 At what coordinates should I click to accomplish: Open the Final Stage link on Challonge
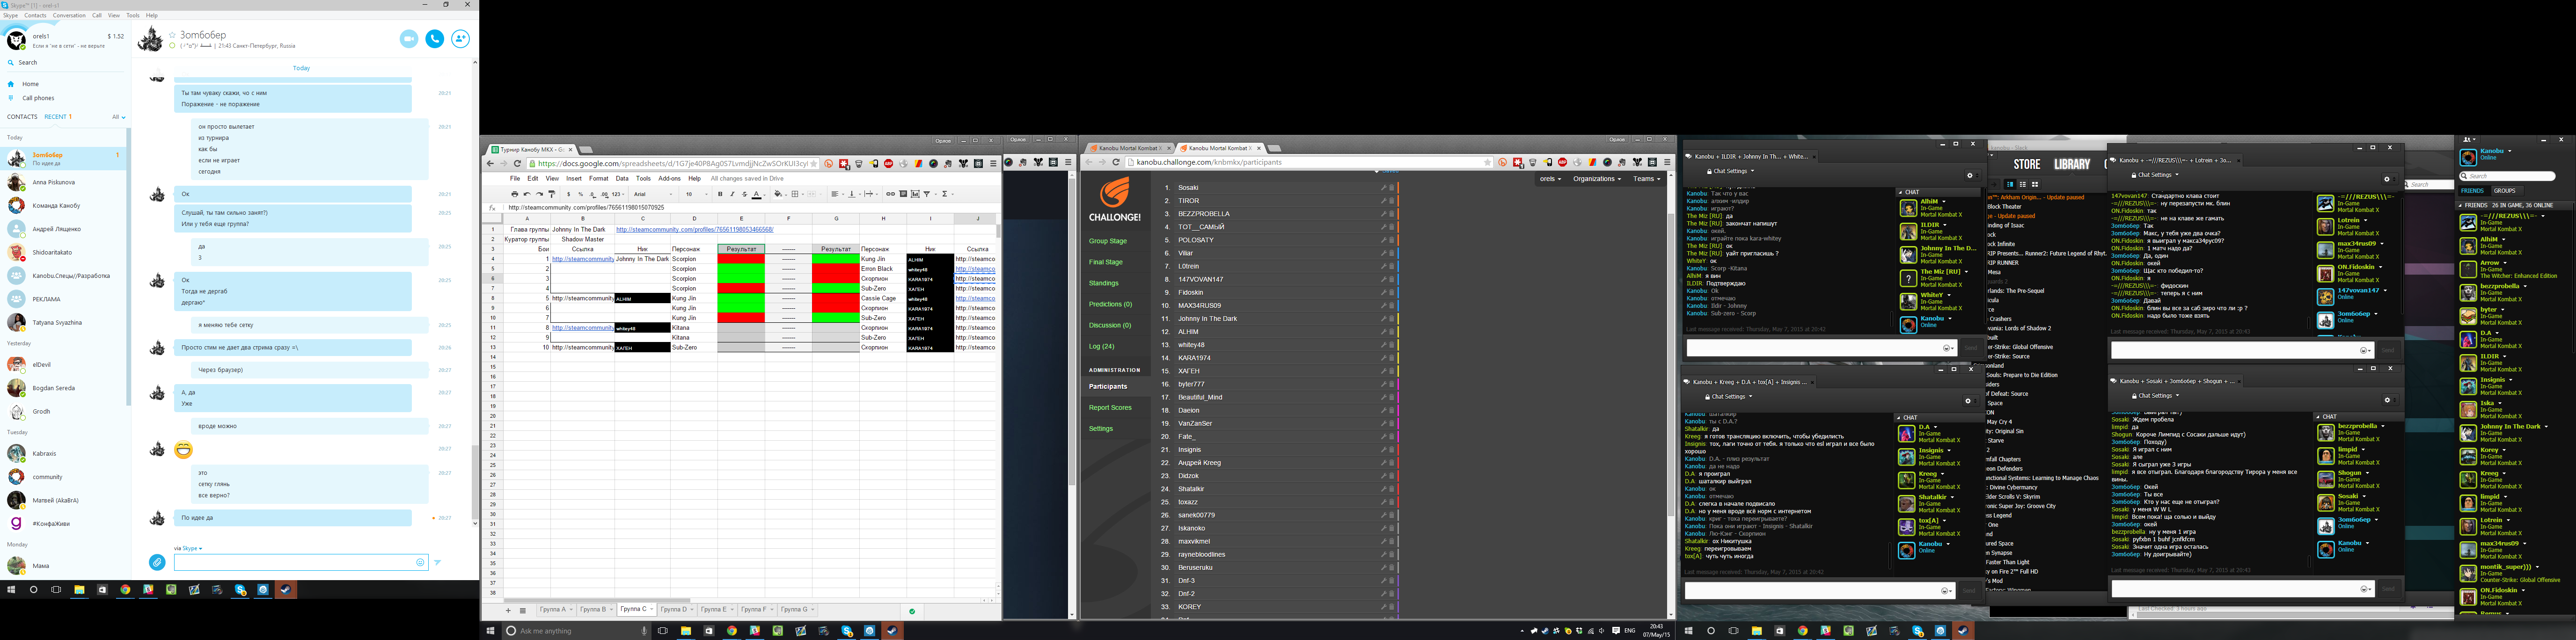click(1106, 262)
